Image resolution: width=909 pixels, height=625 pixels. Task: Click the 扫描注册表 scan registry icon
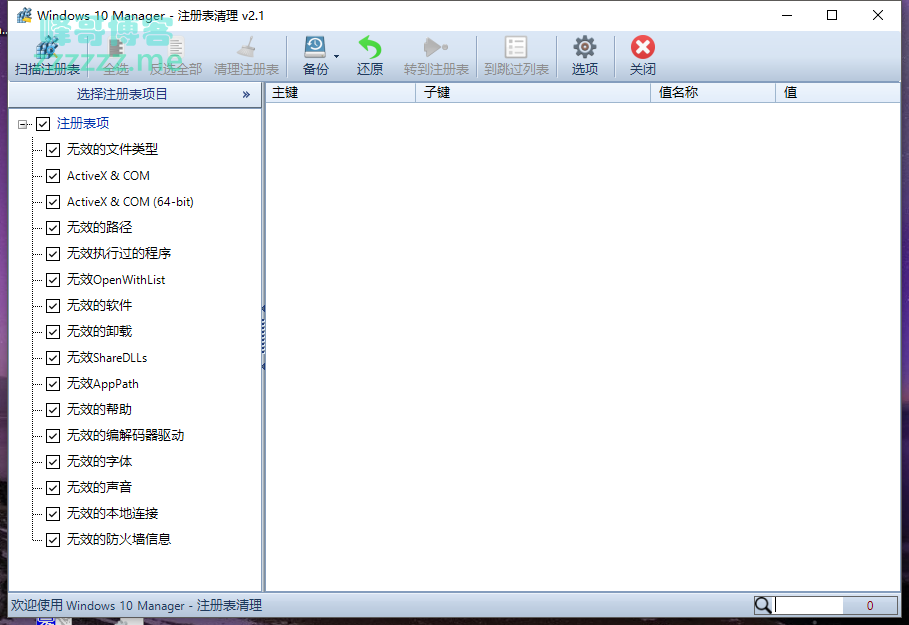click(47, 47)
